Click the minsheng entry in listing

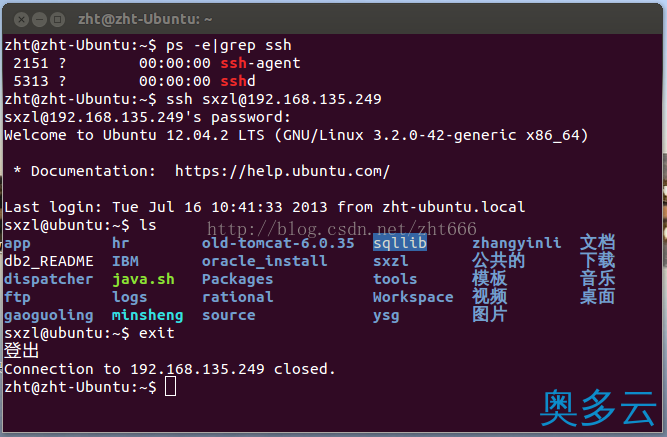point(147,315)
